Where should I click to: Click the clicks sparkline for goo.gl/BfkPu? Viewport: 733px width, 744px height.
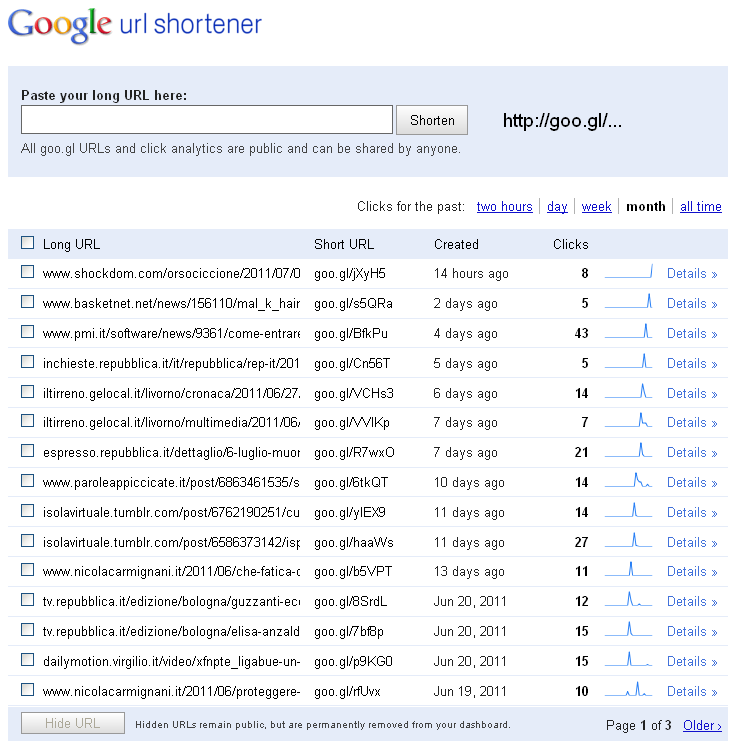(x=628, y=332)
